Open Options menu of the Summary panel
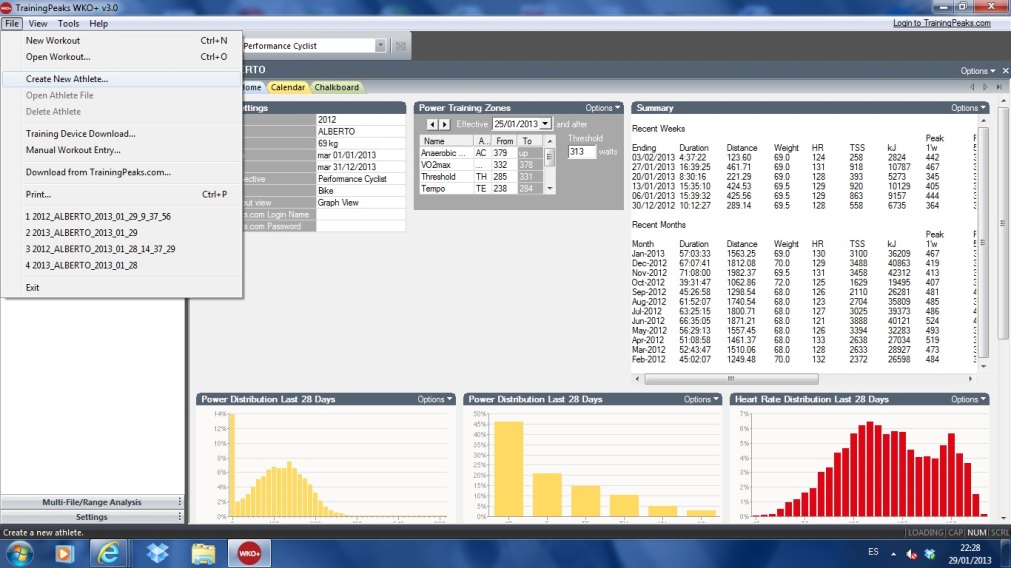The height and width of the screenshot is (568, 1011). [x=967, y=108]
